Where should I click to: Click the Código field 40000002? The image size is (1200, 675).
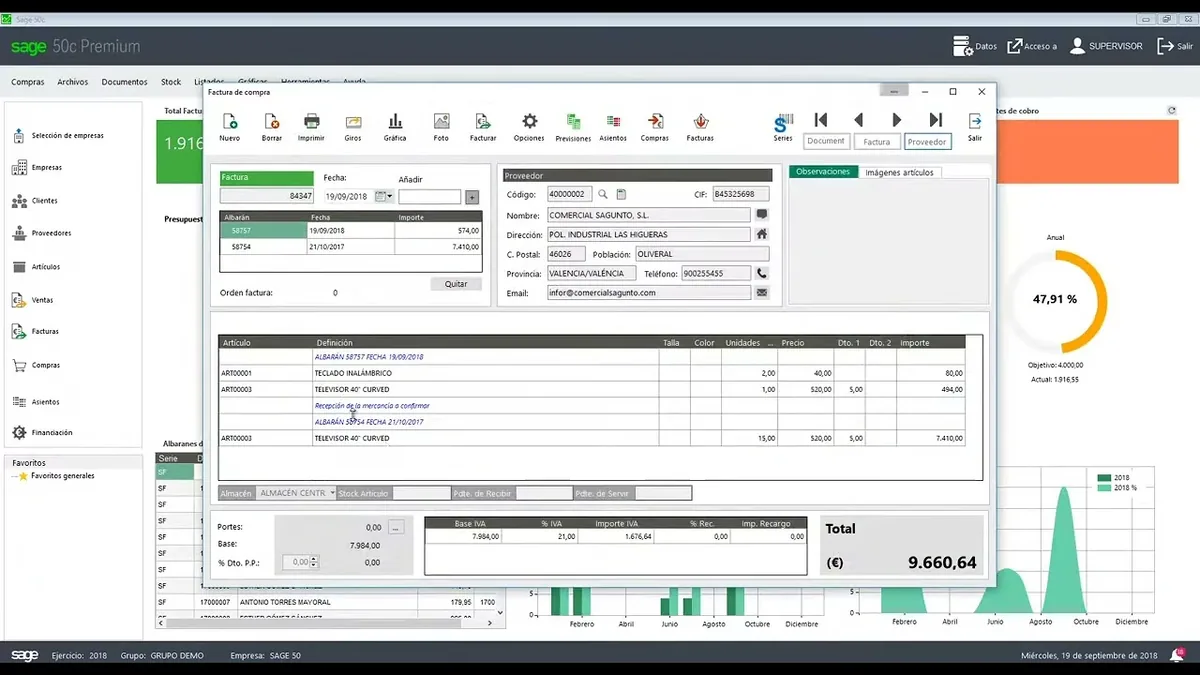pyautogui.click(x=570, y=194)
